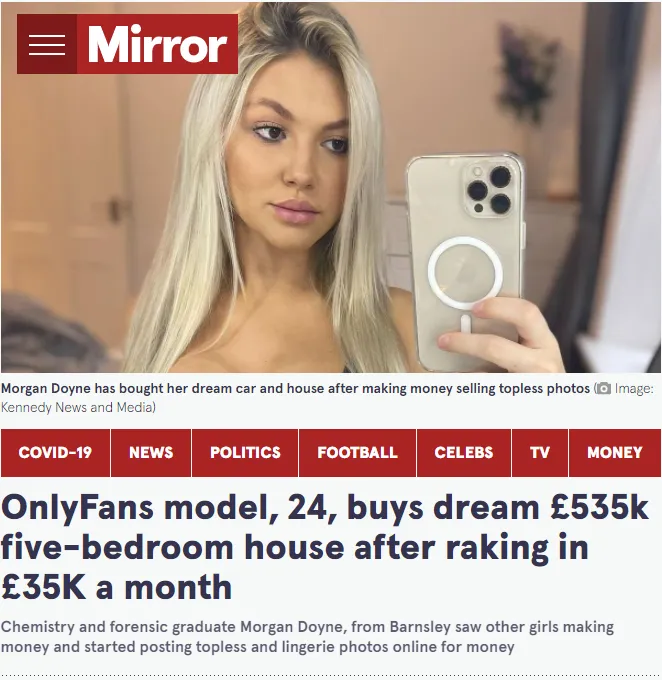
Task: Click the £35K a month headline line
Action: pos(116,587)
